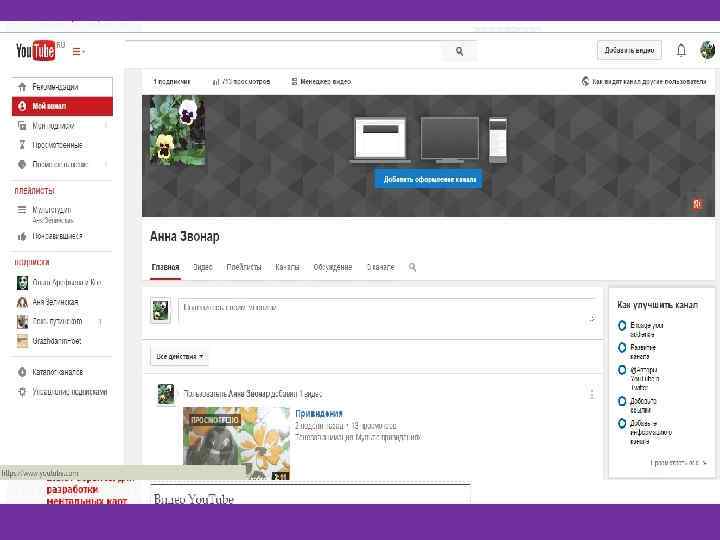Tick the first checklist circle under Как улучшить канал
This screenshot has width=720, height=540.
[x=622, y=325]
